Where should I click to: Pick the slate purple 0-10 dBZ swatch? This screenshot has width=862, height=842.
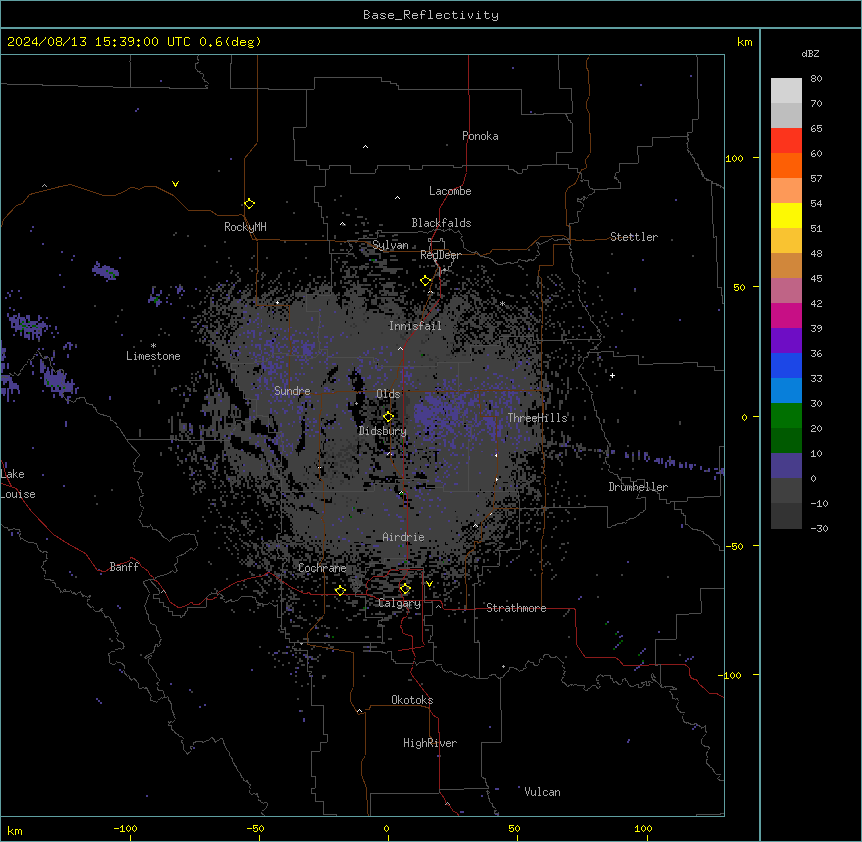pyautogui.click(x=786, y=466)
